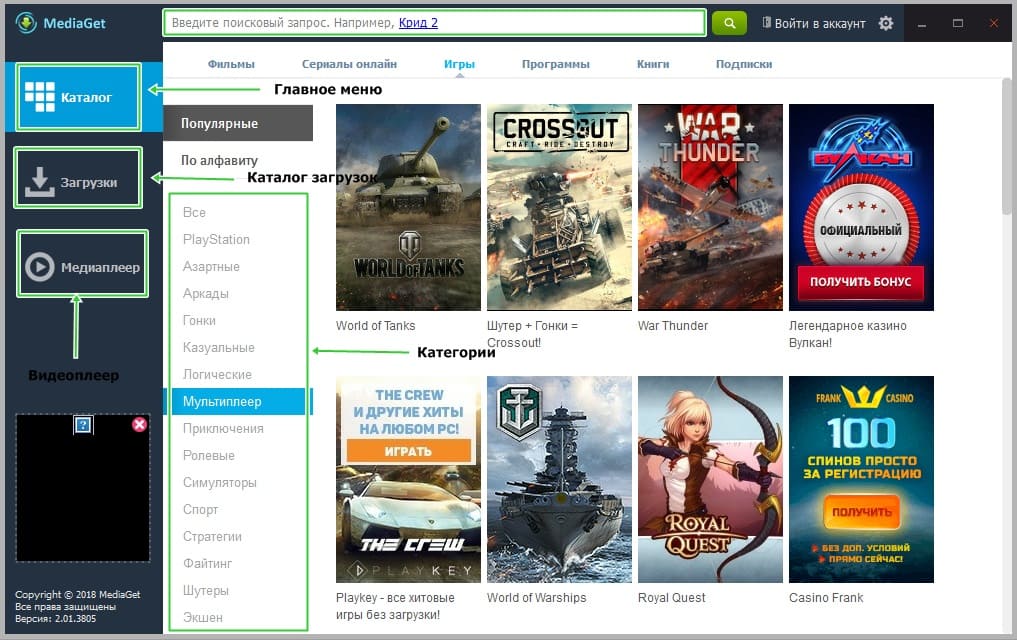Click the Casino Frank title text

pyautogui.click(x=826, y=598)
